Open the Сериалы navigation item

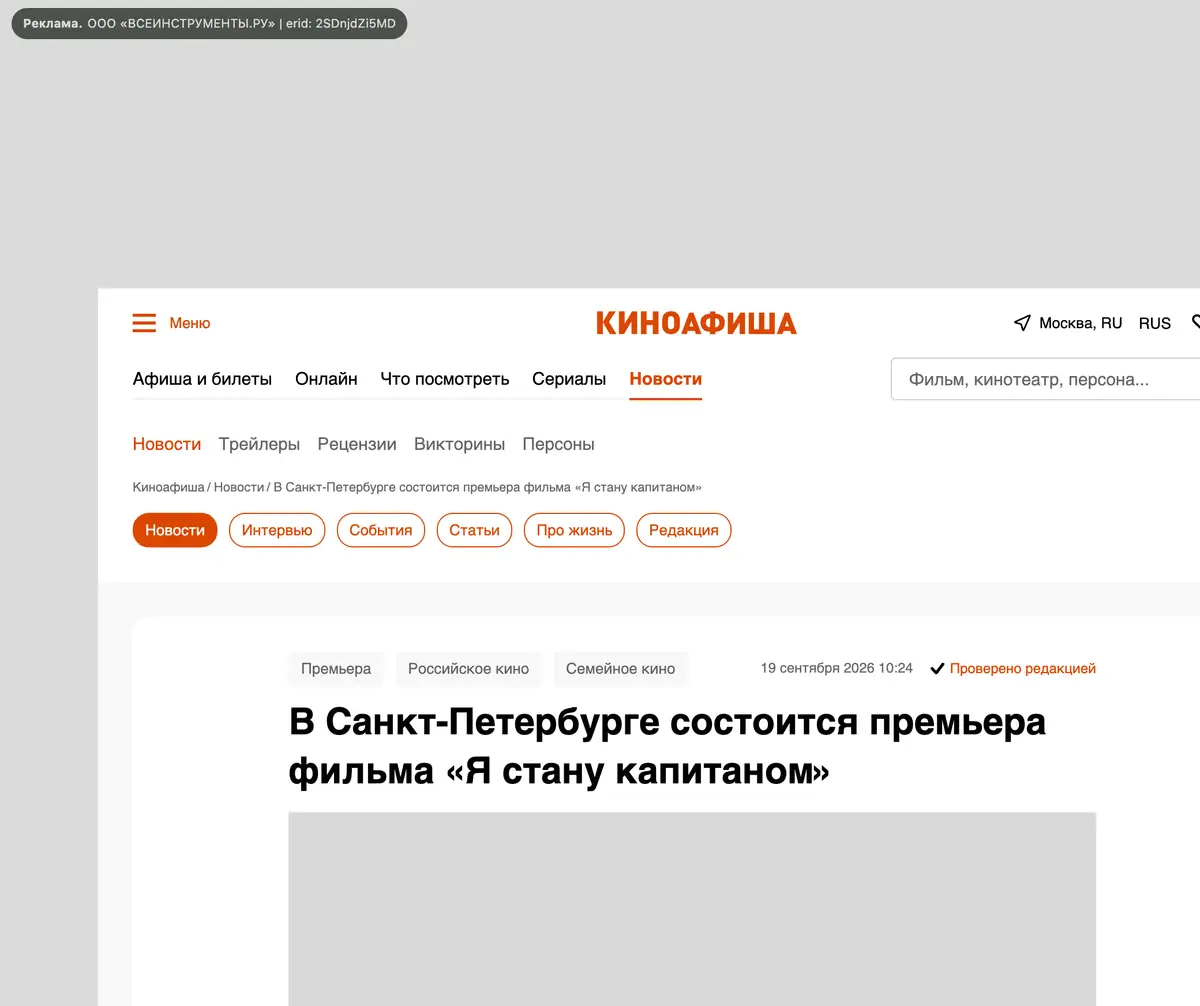(569, 379)
